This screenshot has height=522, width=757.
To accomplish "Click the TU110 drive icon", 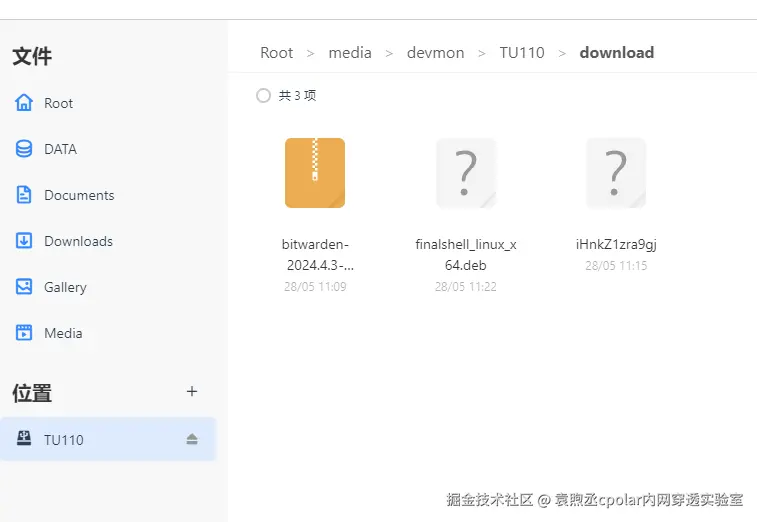I will [x=24, y=438].
